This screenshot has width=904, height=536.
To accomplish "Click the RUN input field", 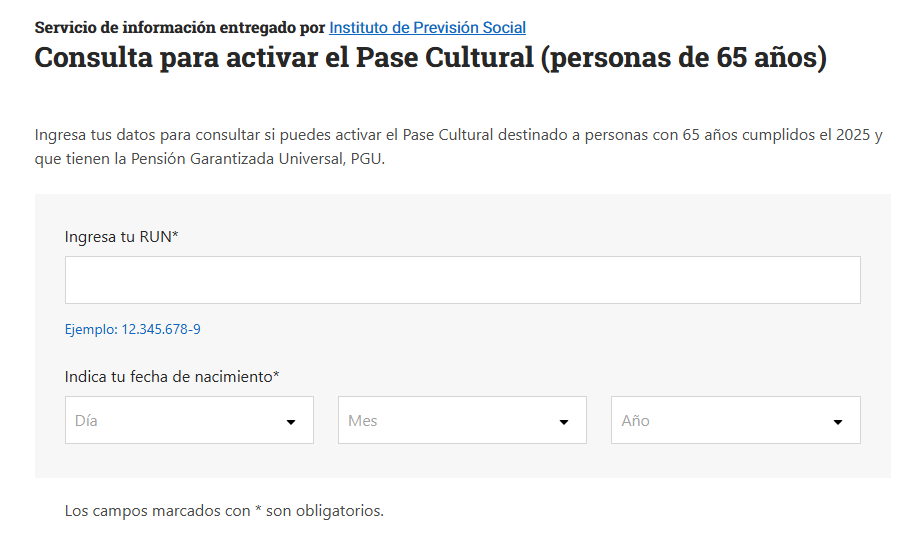I will pyautogui.click(x=462, y=280).
